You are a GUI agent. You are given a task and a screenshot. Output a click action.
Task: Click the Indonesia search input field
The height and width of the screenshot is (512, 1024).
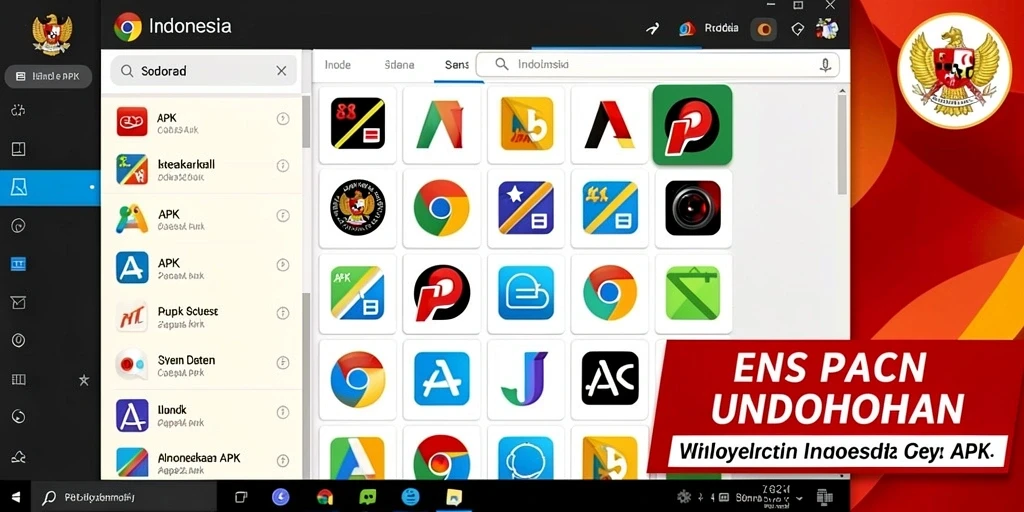click(658, 65)
